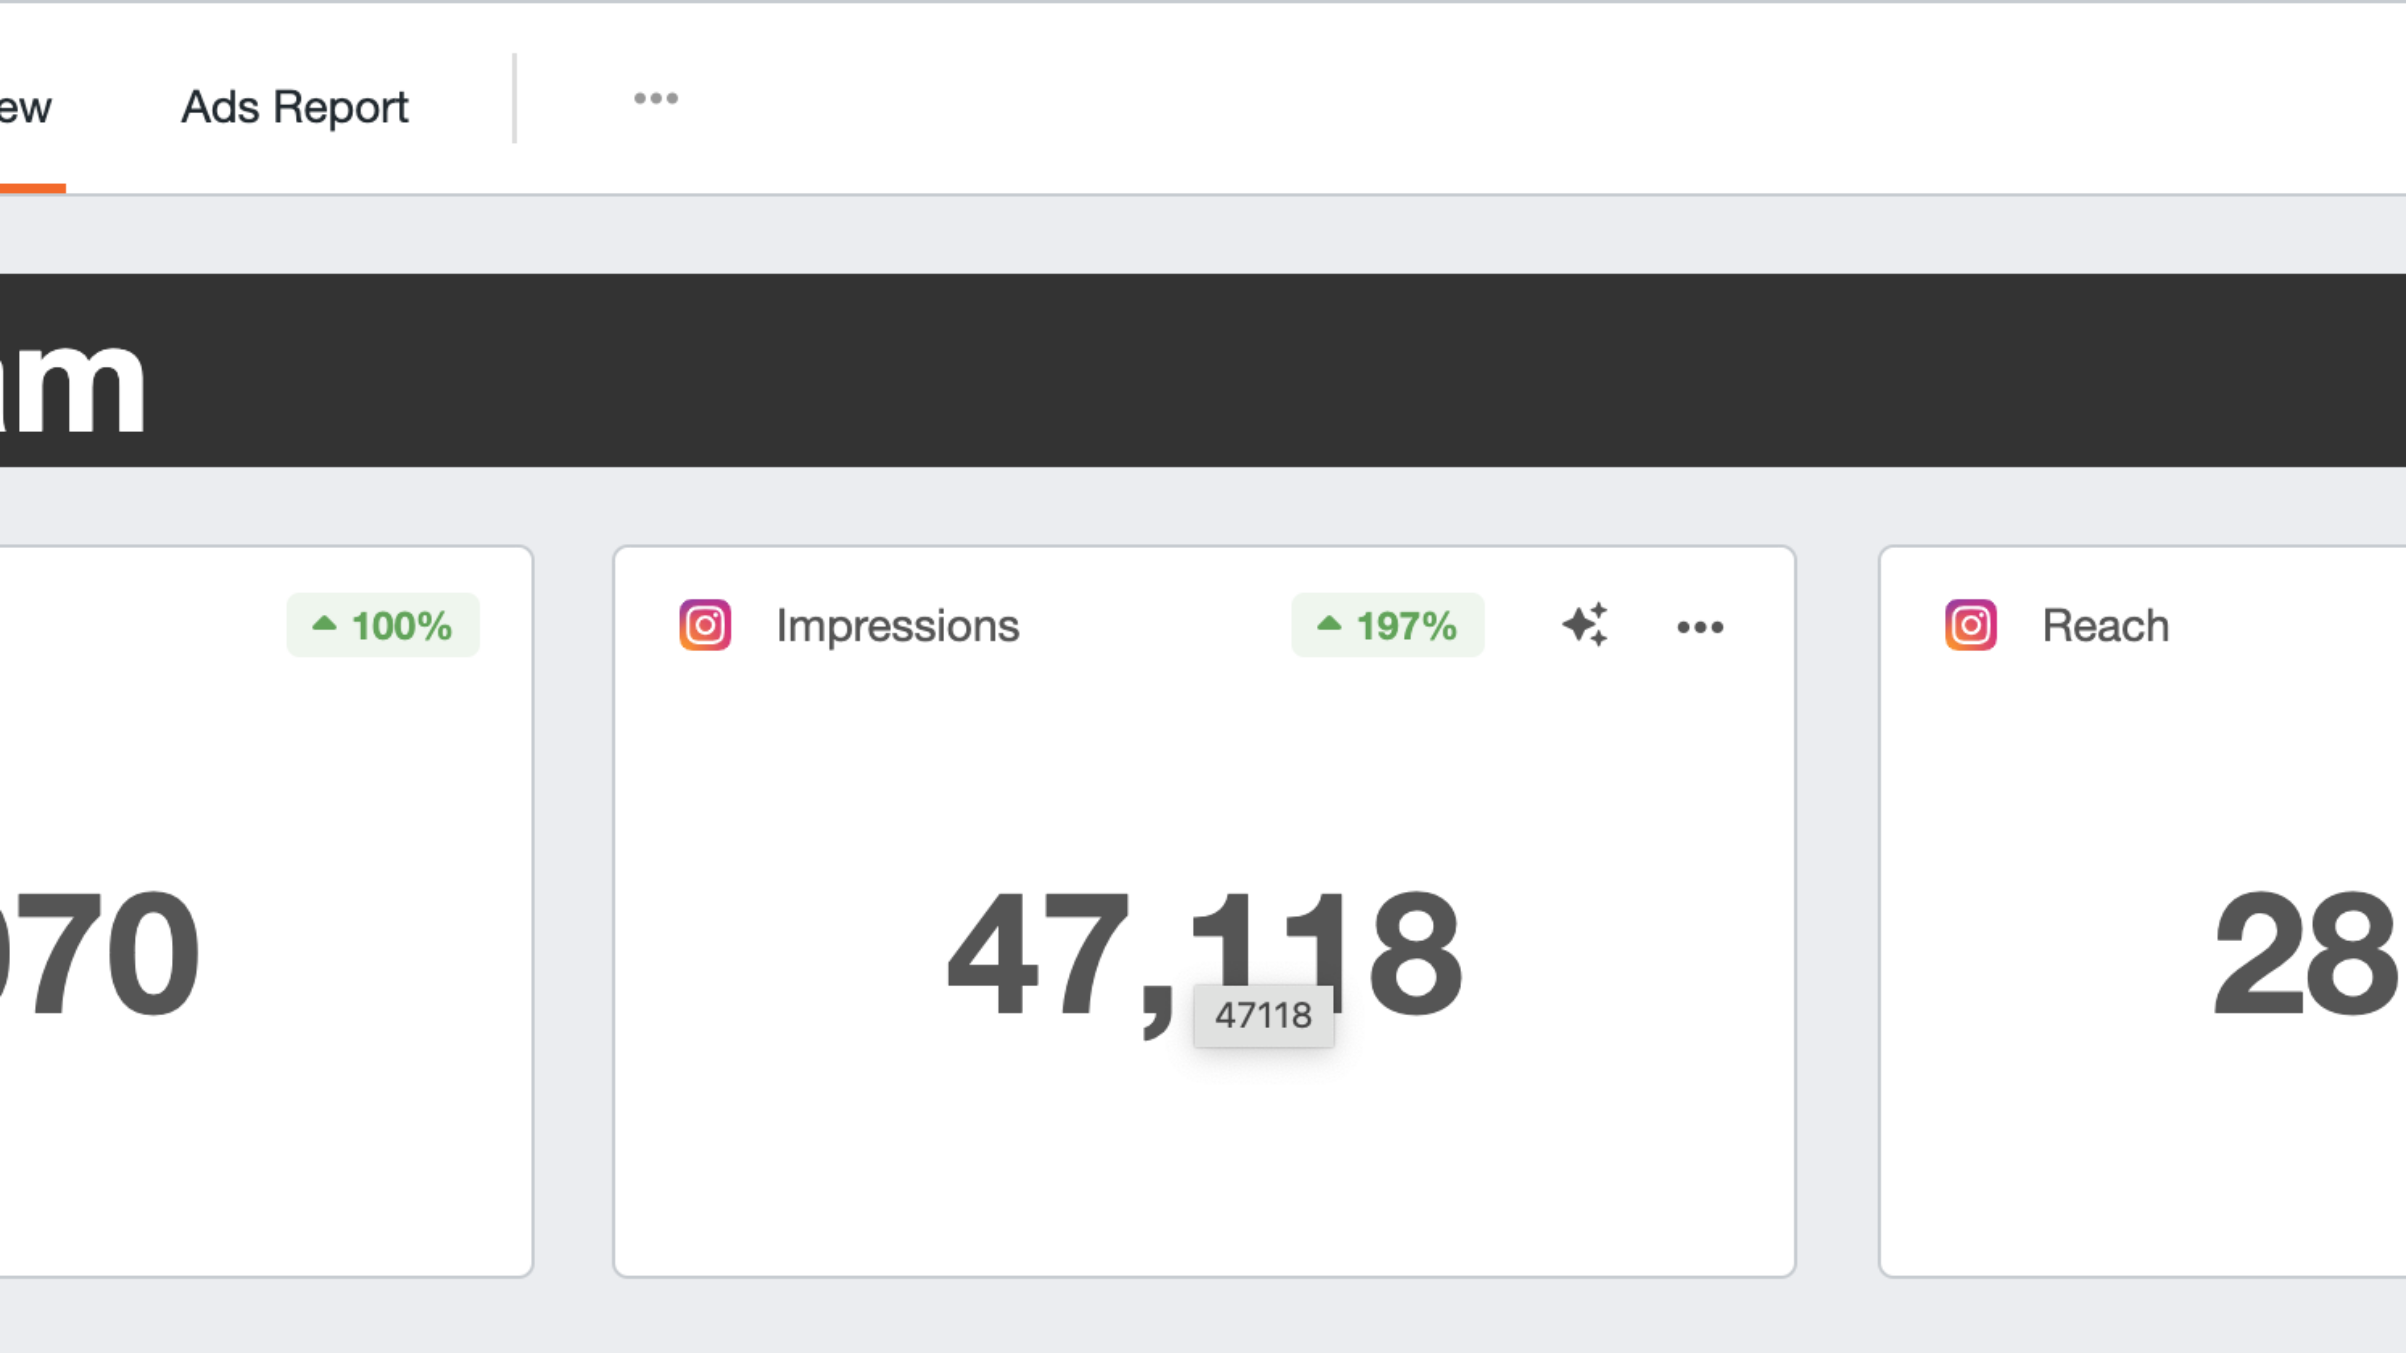2406x1353 pixels.
Task: Select the Reach card title
Action: coord(2105,626)
